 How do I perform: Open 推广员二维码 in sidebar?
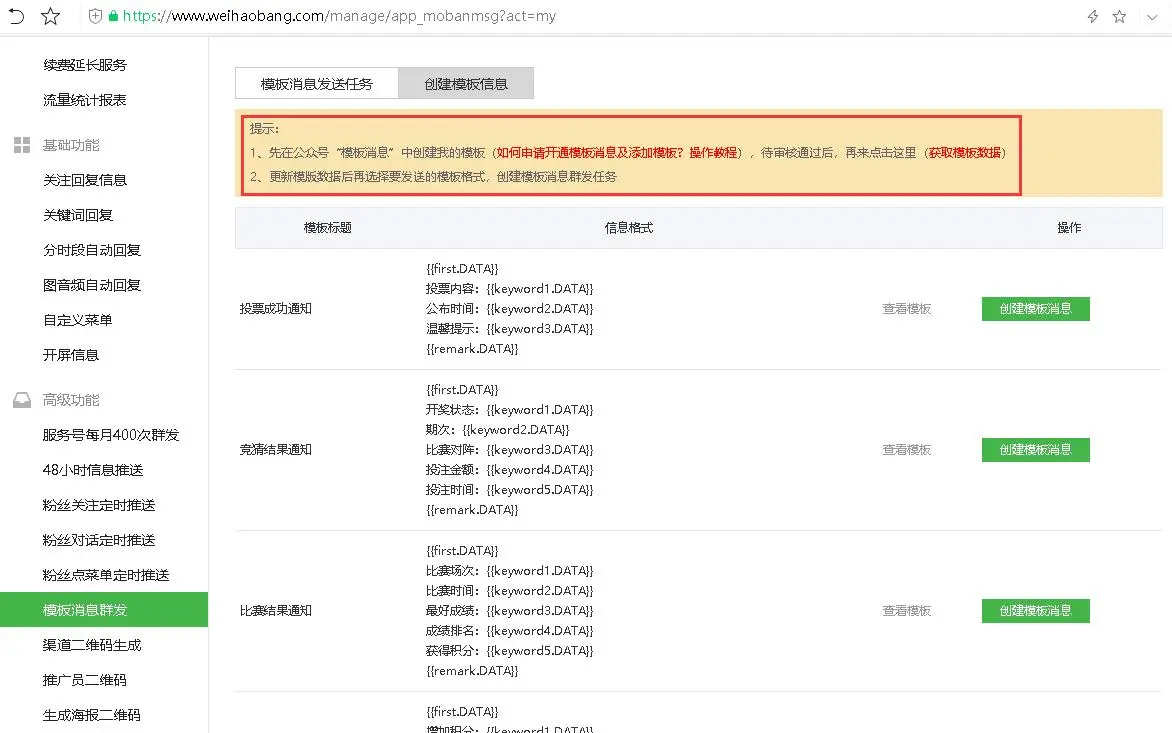pyautogui.click(x=84, y=680)
